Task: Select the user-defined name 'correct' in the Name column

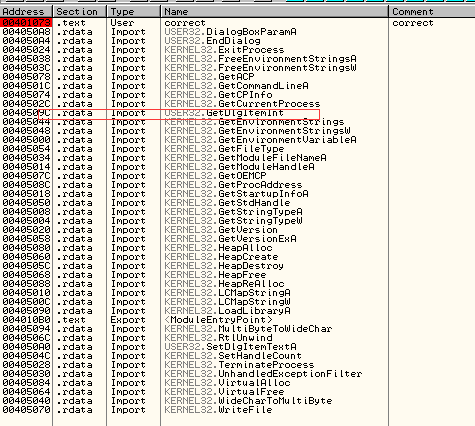Action: tap(185, 23)
